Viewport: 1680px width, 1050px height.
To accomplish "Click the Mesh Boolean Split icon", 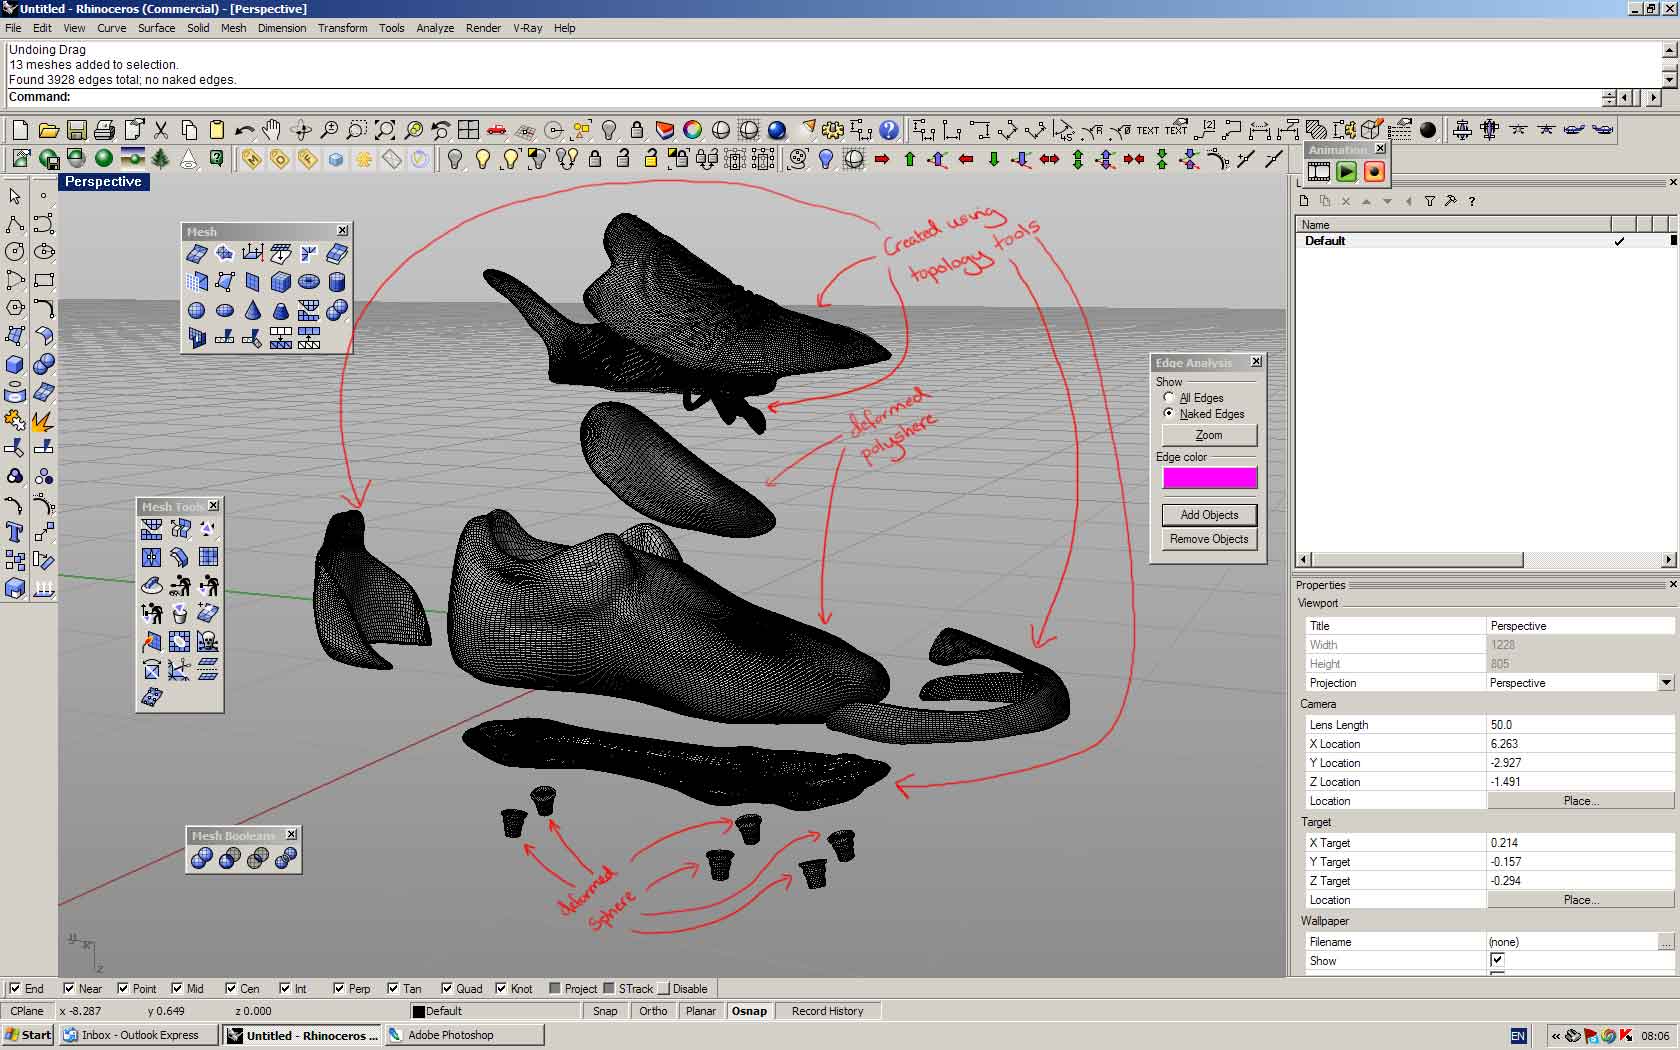I will (286, 858).
